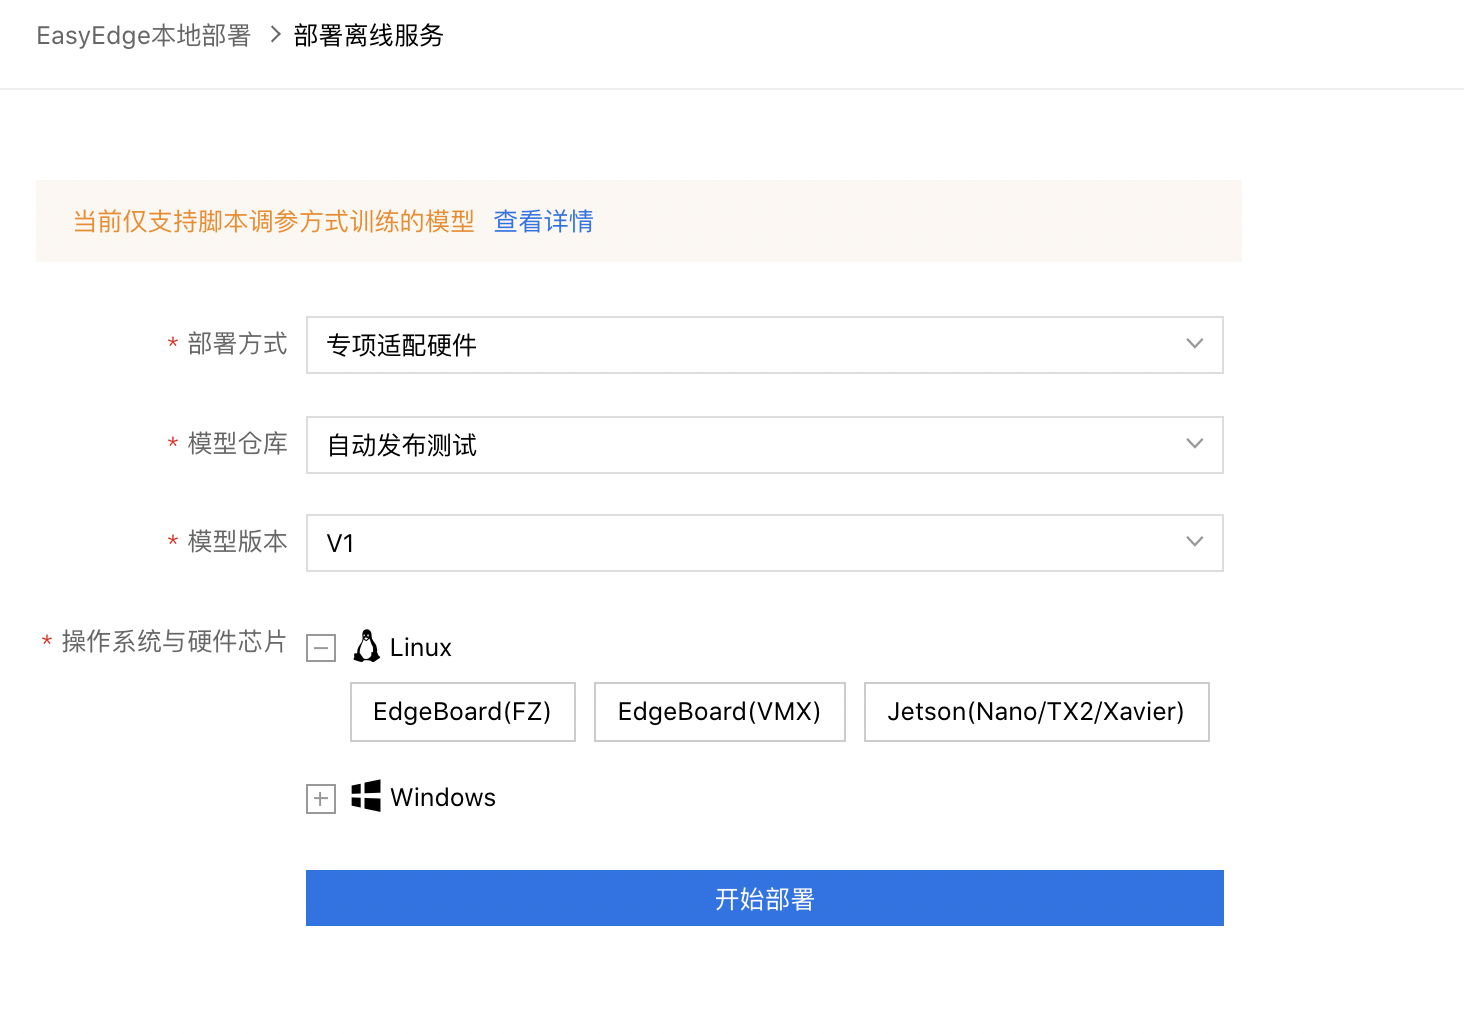Click the Linux penguin icon
Viewport: 1464px width, 1034px height.
click(367, 646)
